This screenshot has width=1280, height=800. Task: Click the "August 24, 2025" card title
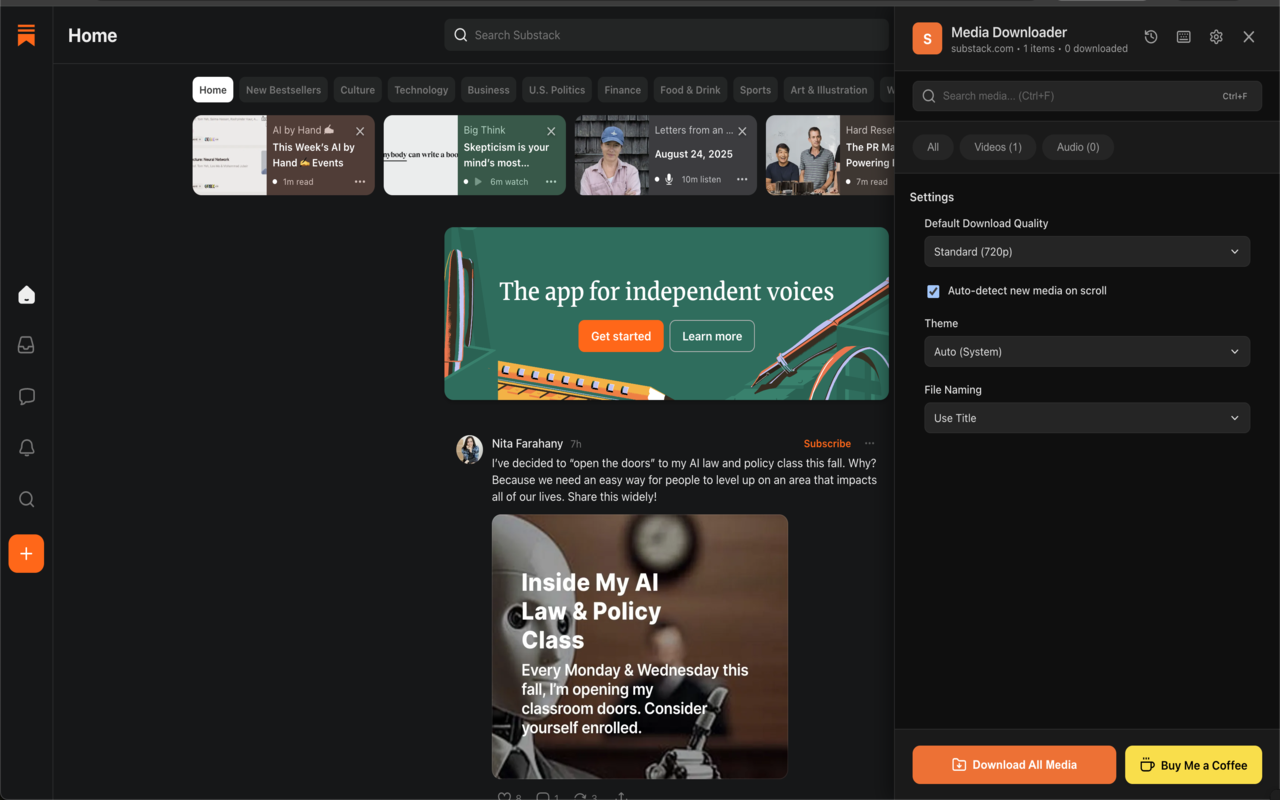coord(694,154)
